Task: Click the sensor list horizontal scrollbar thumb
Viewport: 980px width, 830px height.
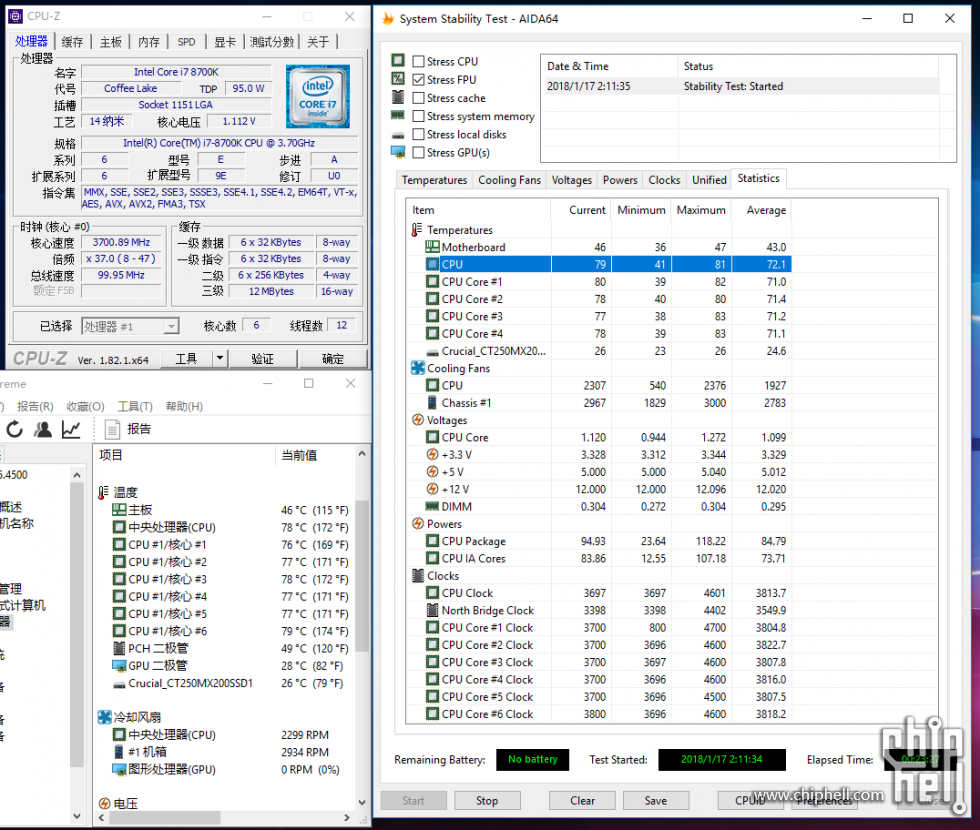Action: click(x=163, y=818)
